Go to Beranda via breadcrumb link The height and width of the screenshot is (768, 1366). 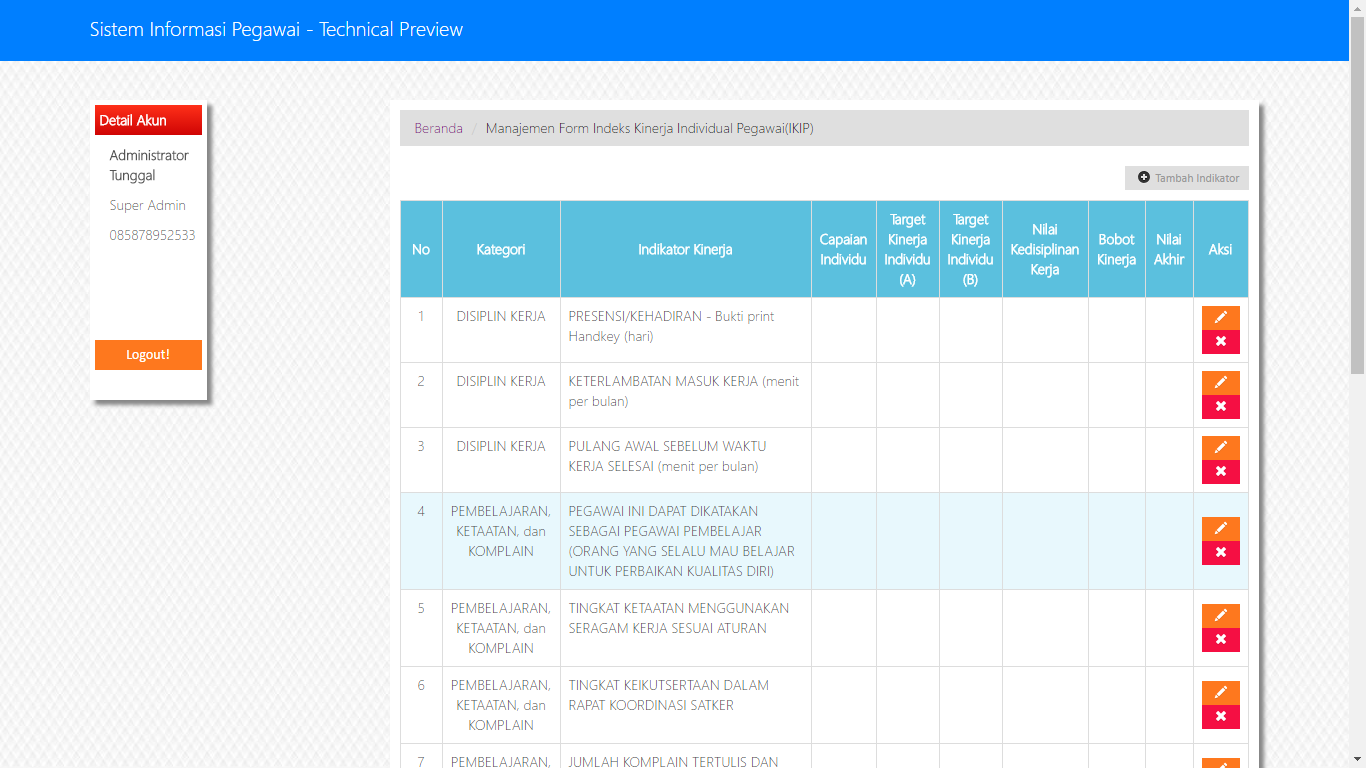[x=438, y=128]
